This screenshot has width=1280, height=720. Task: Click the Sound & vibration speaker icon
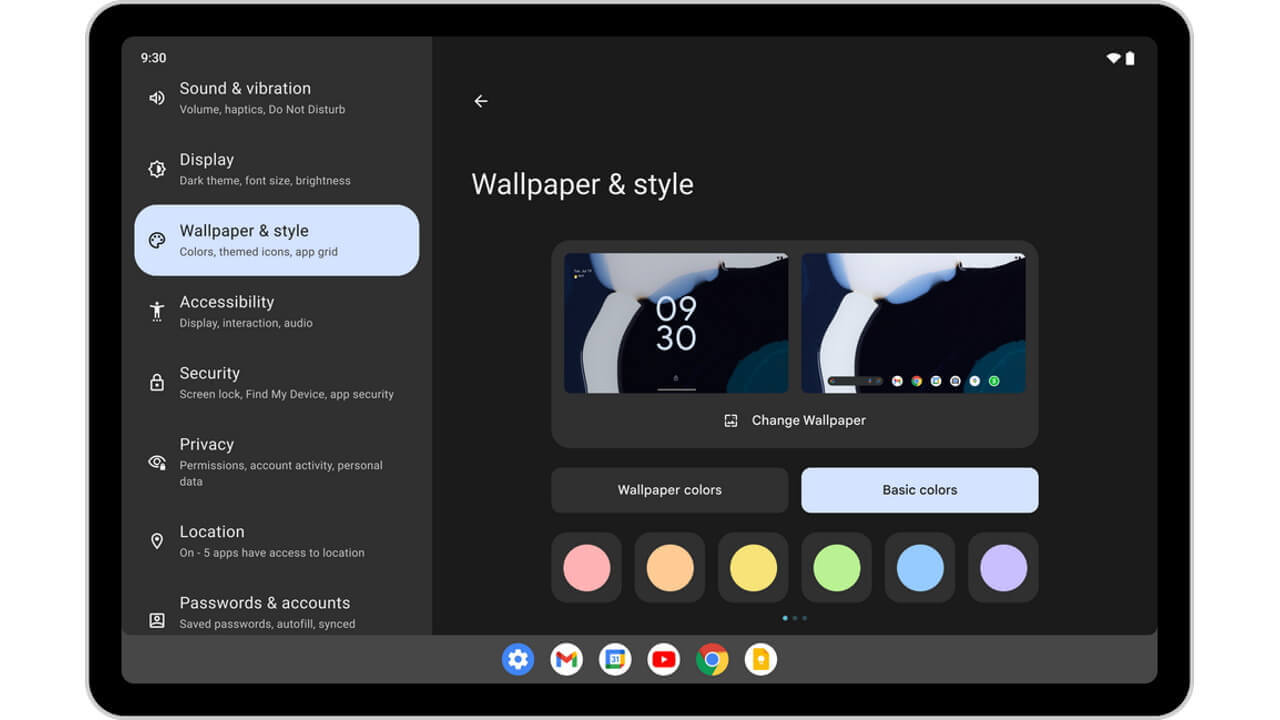(x=157, y=98)
